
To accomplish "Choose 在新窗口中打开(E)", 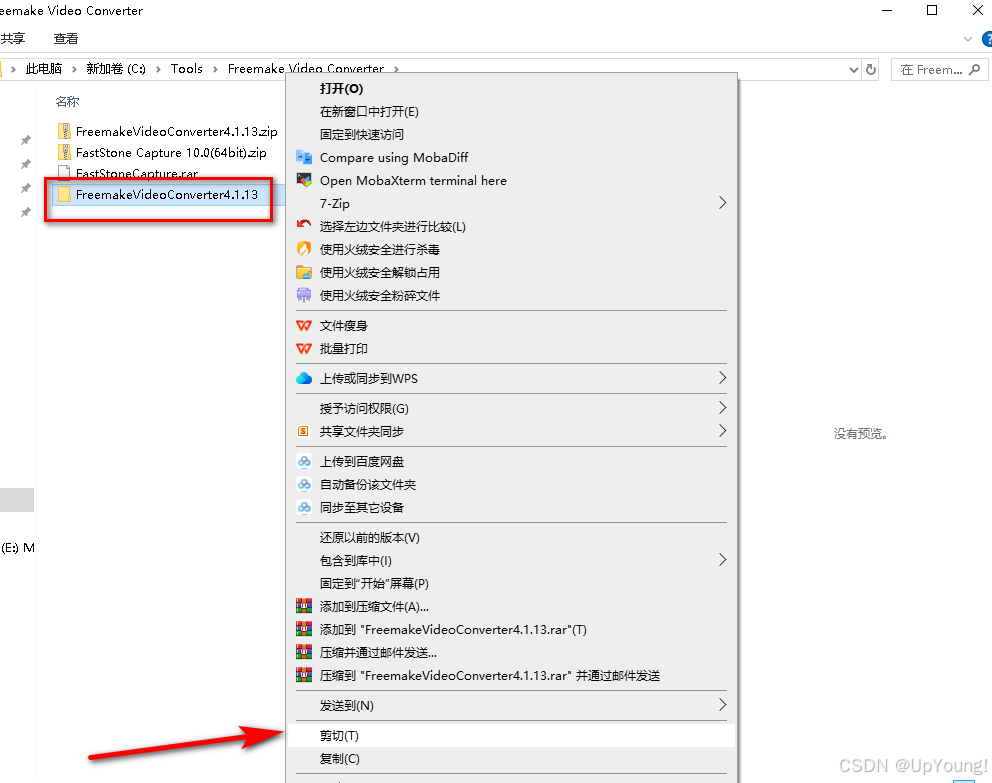I will point(369,111).
